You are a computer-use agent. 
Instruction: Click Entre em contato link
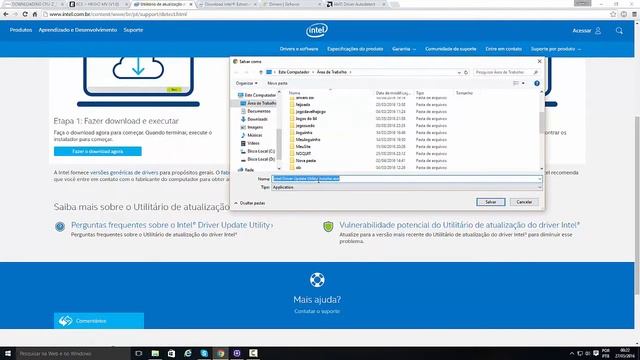click(503, 49)
